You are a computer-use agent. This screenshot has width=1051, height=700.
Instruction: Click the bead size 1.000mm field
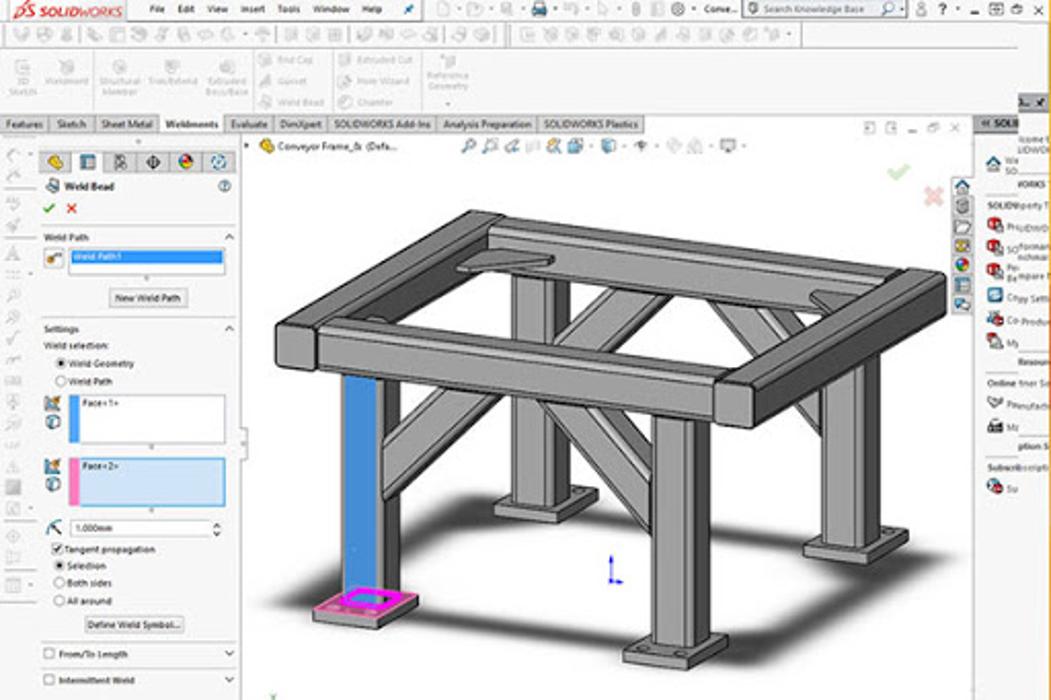[139, 528]
